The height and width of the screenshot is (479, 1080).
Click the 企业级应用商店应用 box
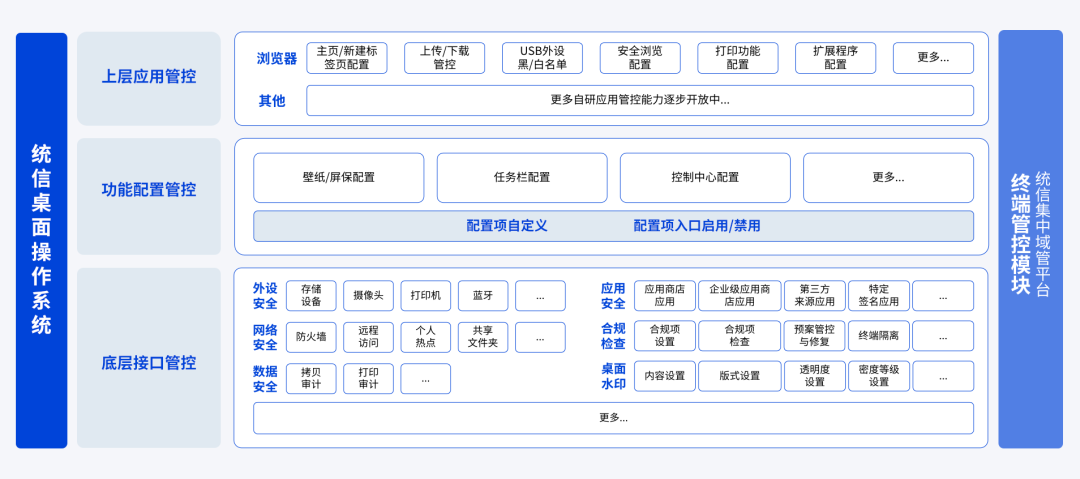click(740, 296)
